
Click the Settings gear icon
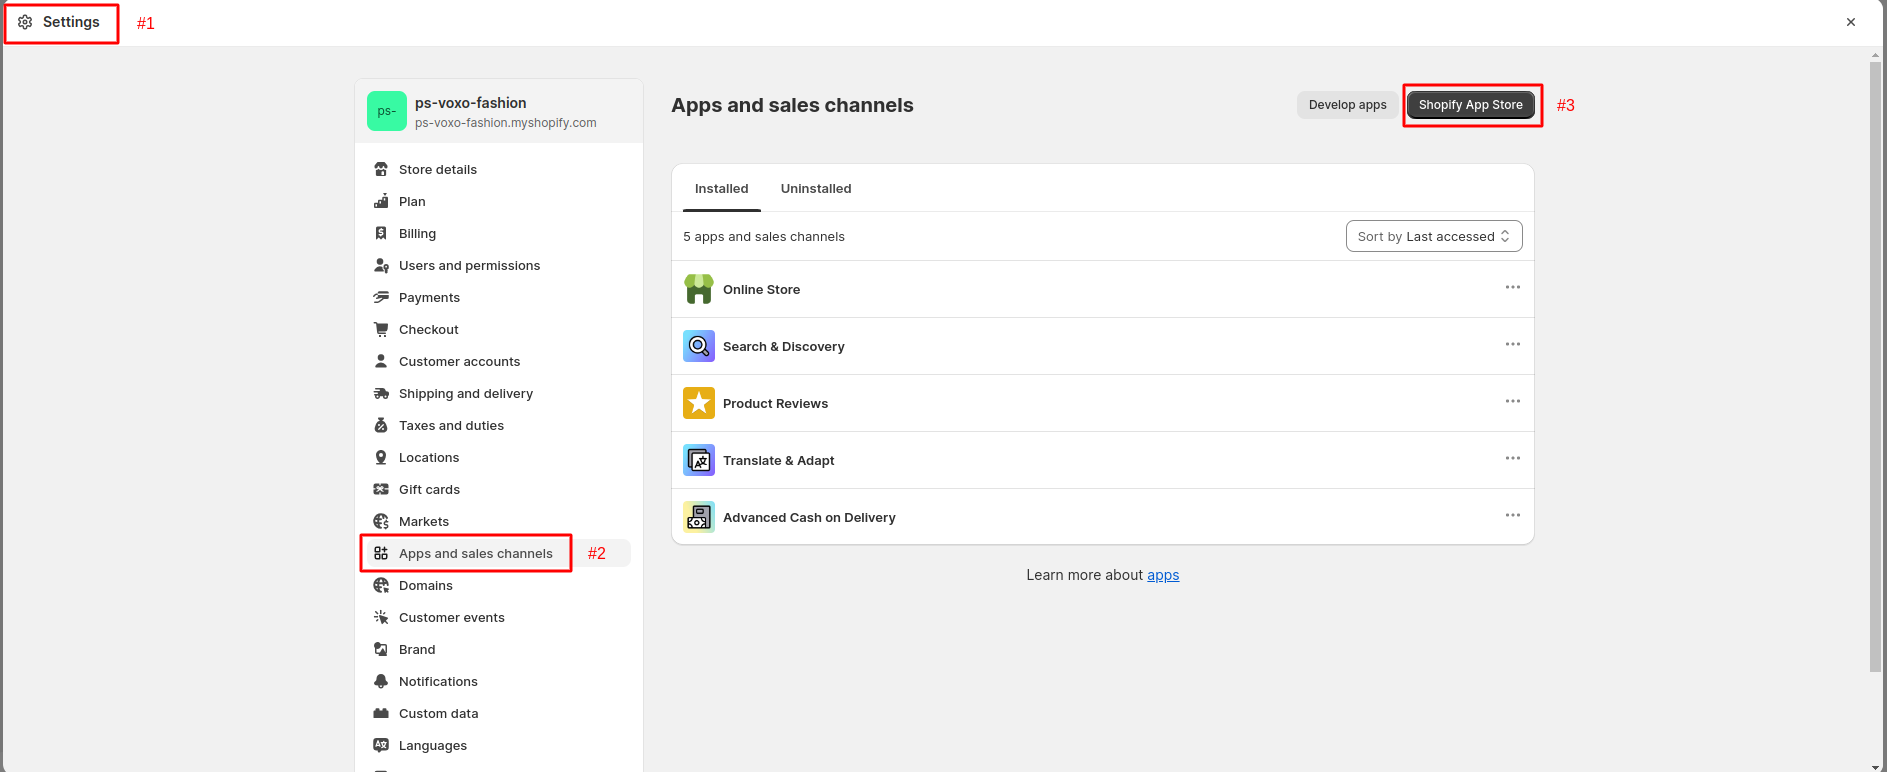(x=25, y=22)
